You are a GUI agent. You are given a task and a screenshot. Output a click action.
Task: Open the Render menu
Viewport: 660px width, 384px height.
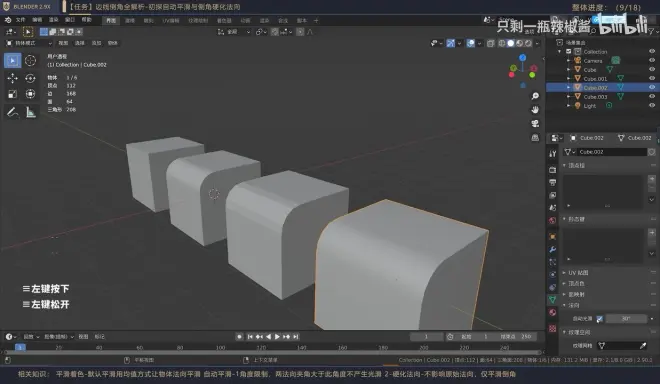click(53, 20)
